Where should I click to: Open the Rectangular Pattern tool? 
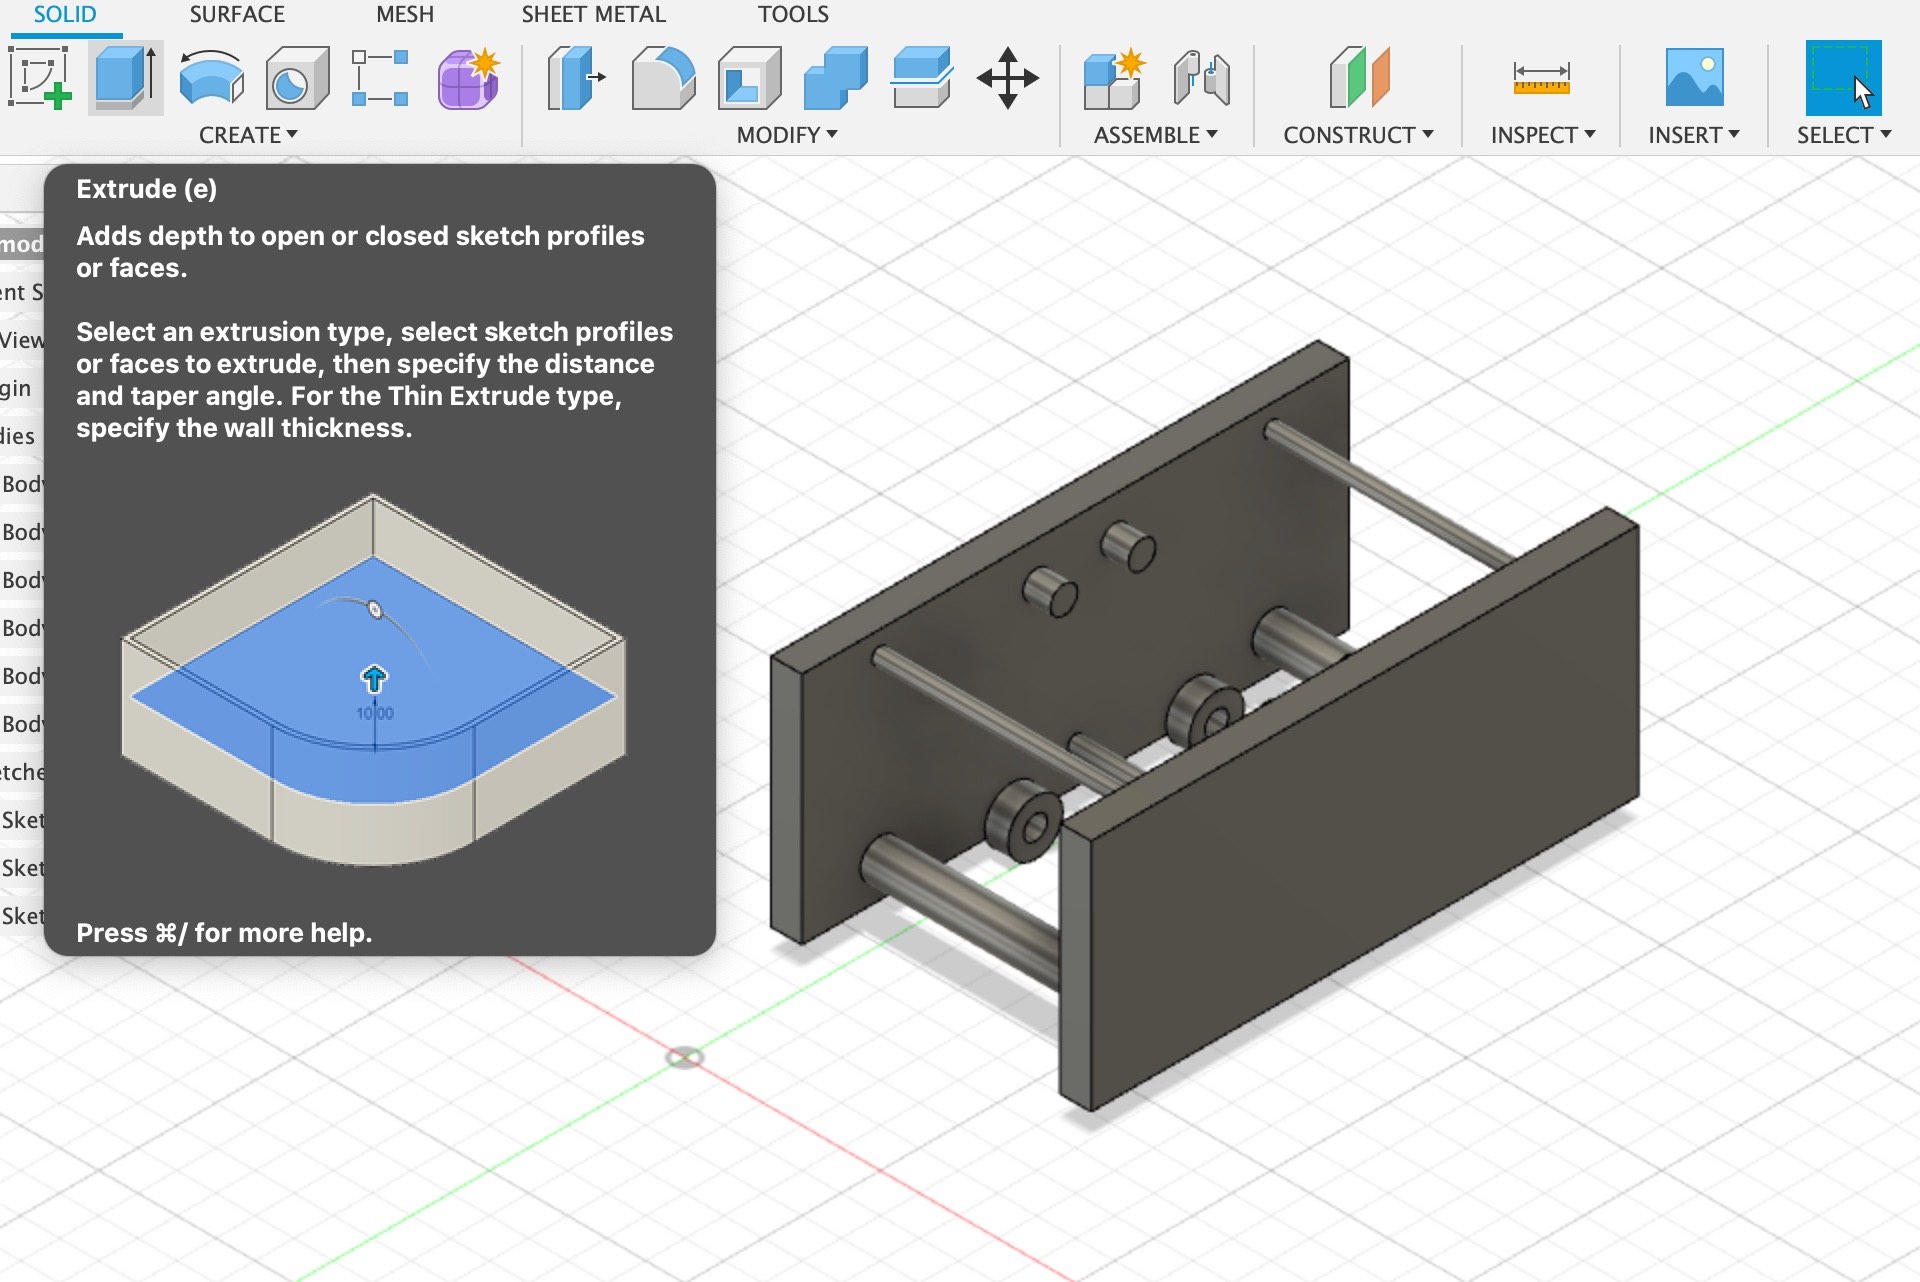click(381, 77)
